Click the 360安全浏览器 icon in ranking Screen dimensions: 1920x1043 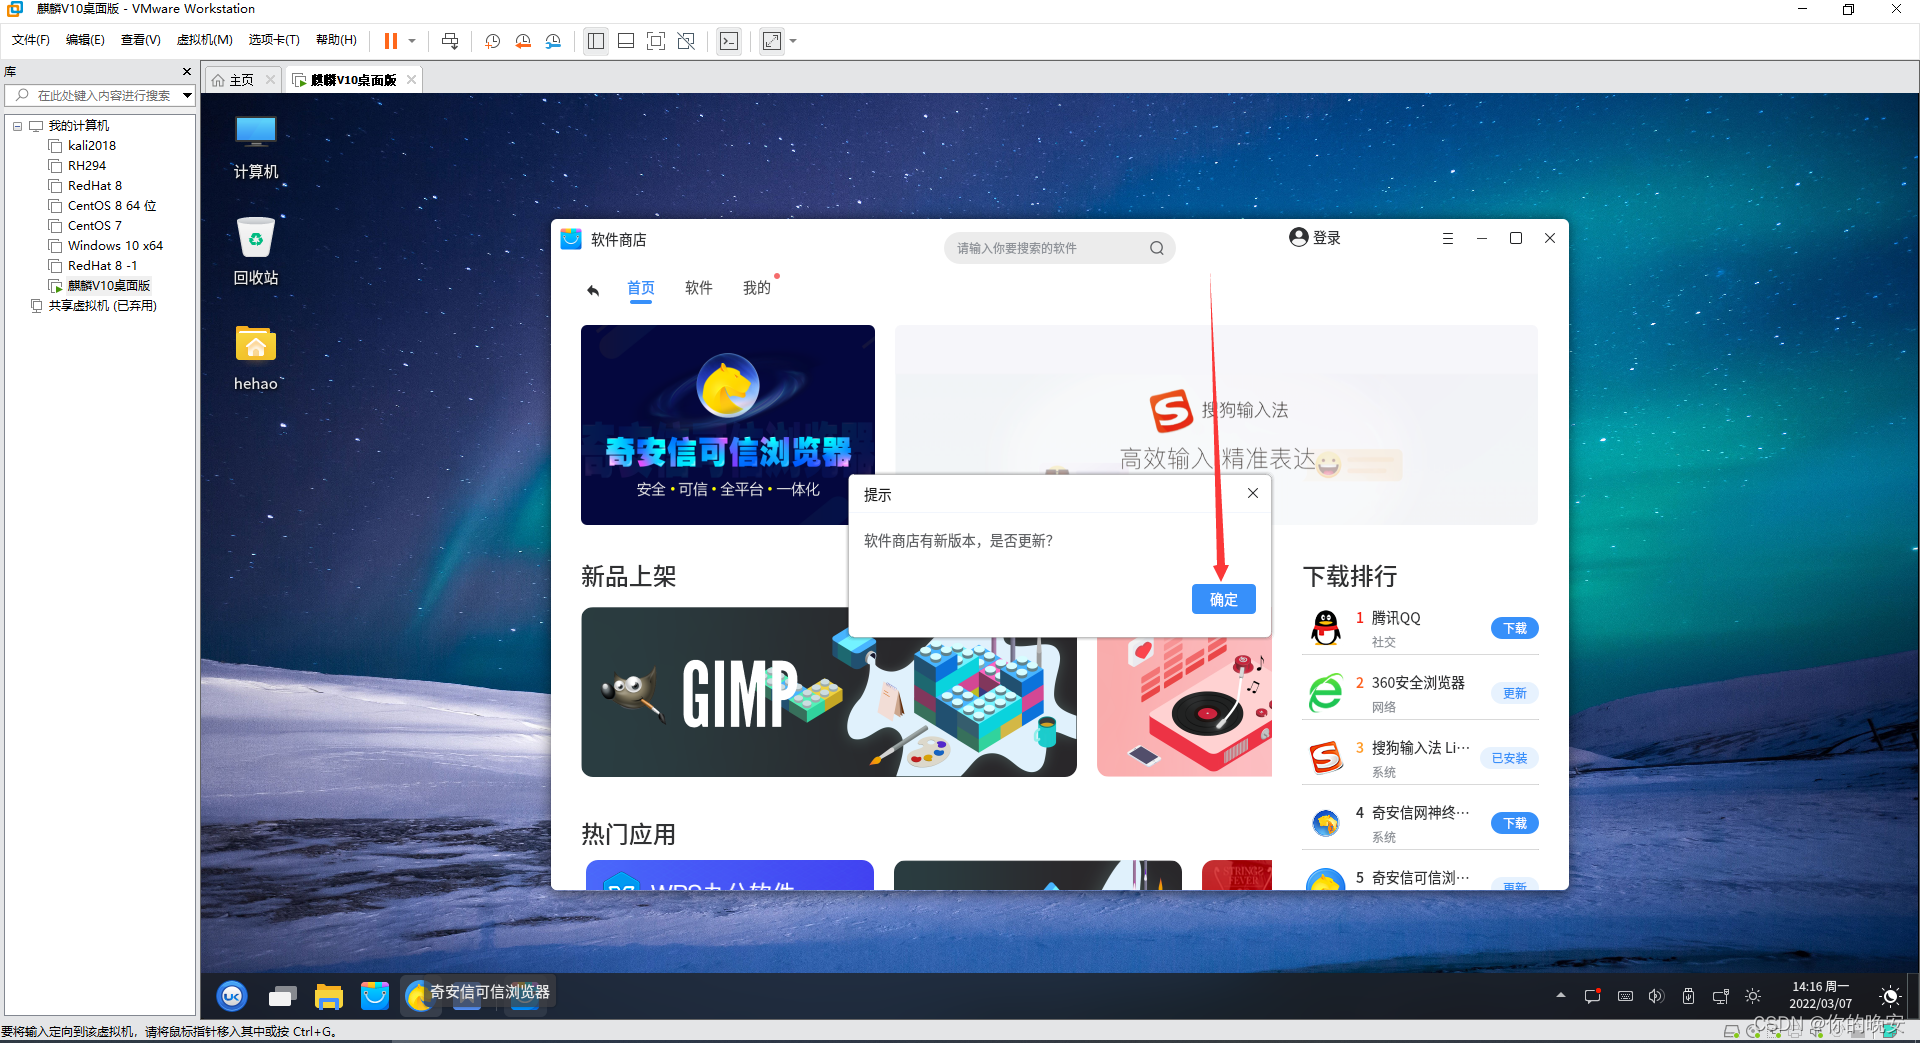pyautogui.click(x=1326, y=693)
